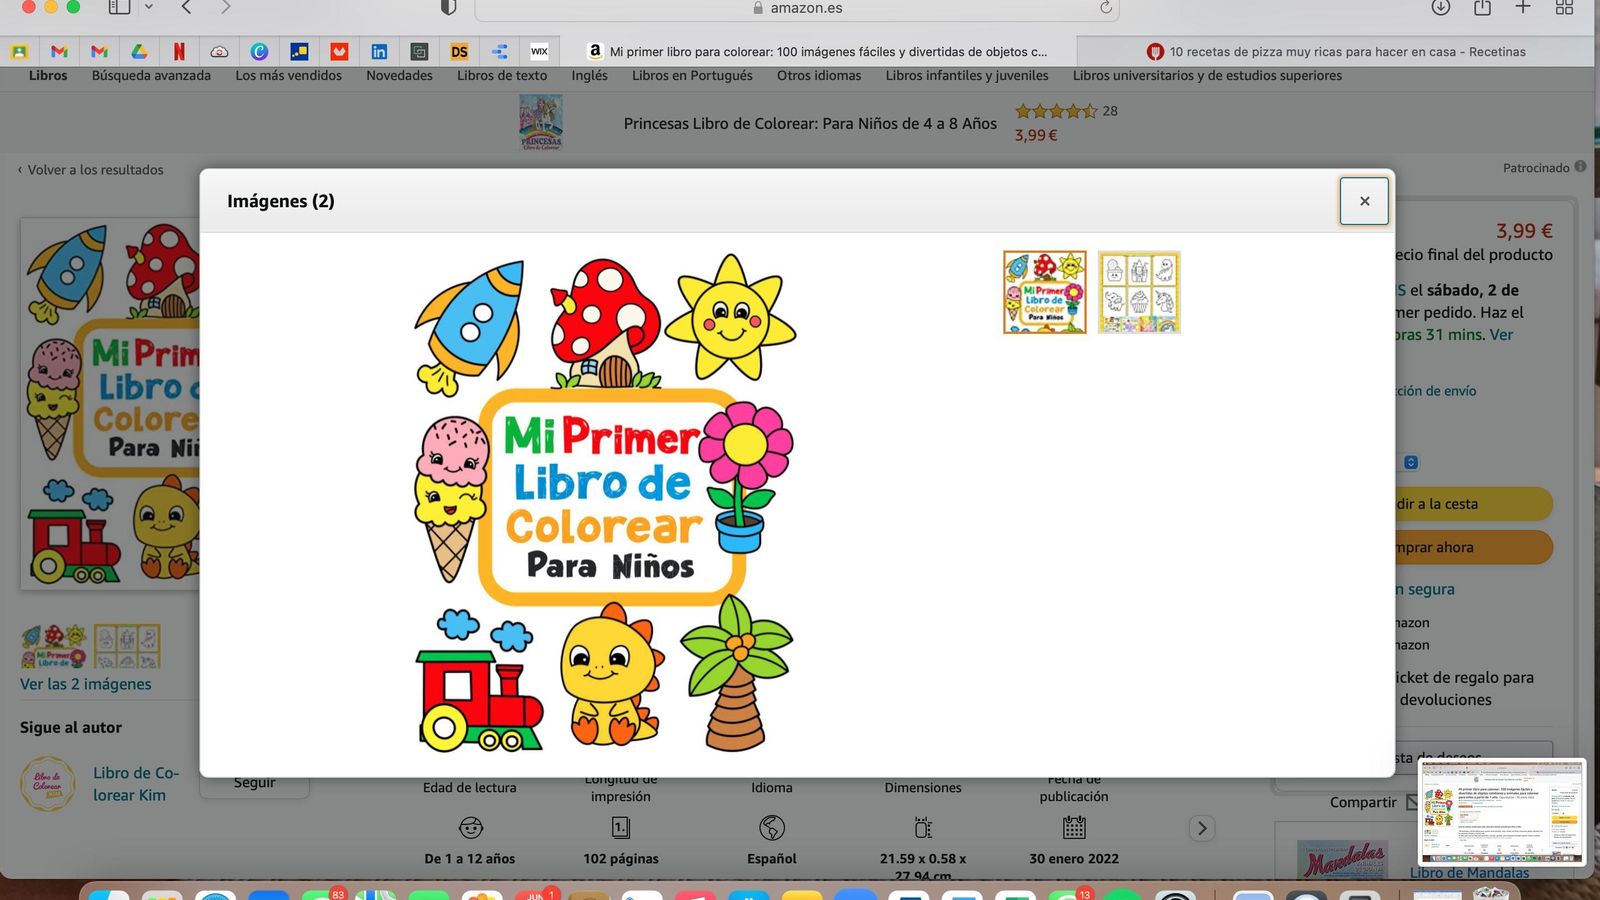Image resolution: width=1600 pixels, height=900 pixels.
Task: Click the Safari privacy shield icon
Action: point(448,8)
